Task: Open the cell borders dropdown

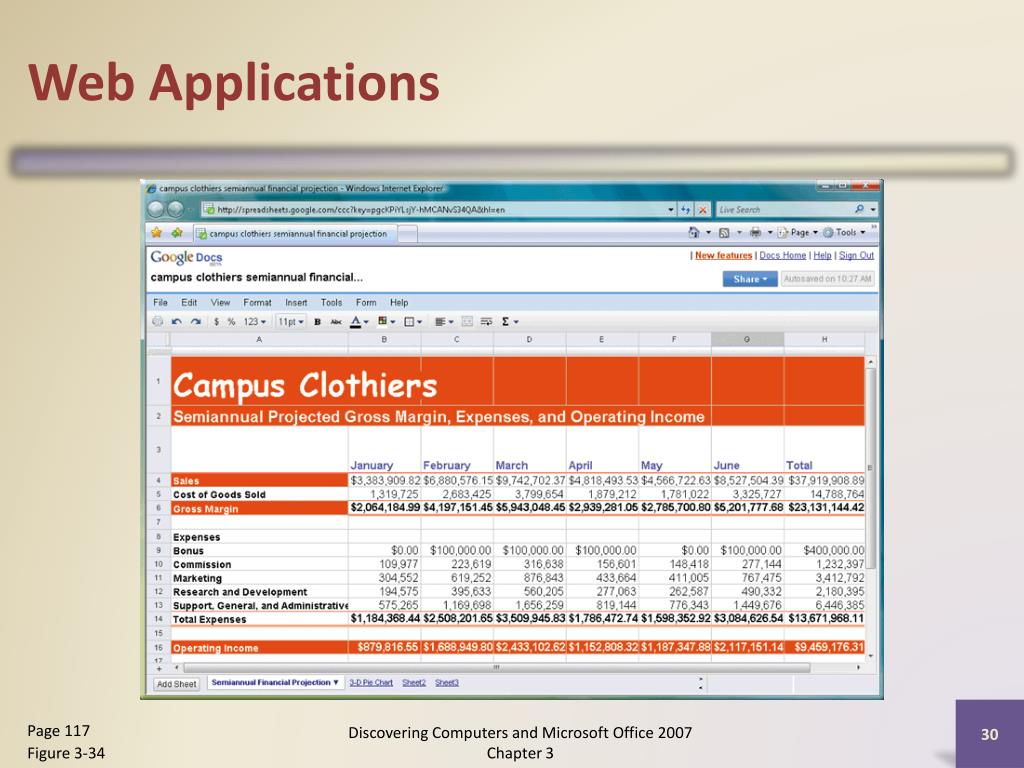Action: (413, 322)
